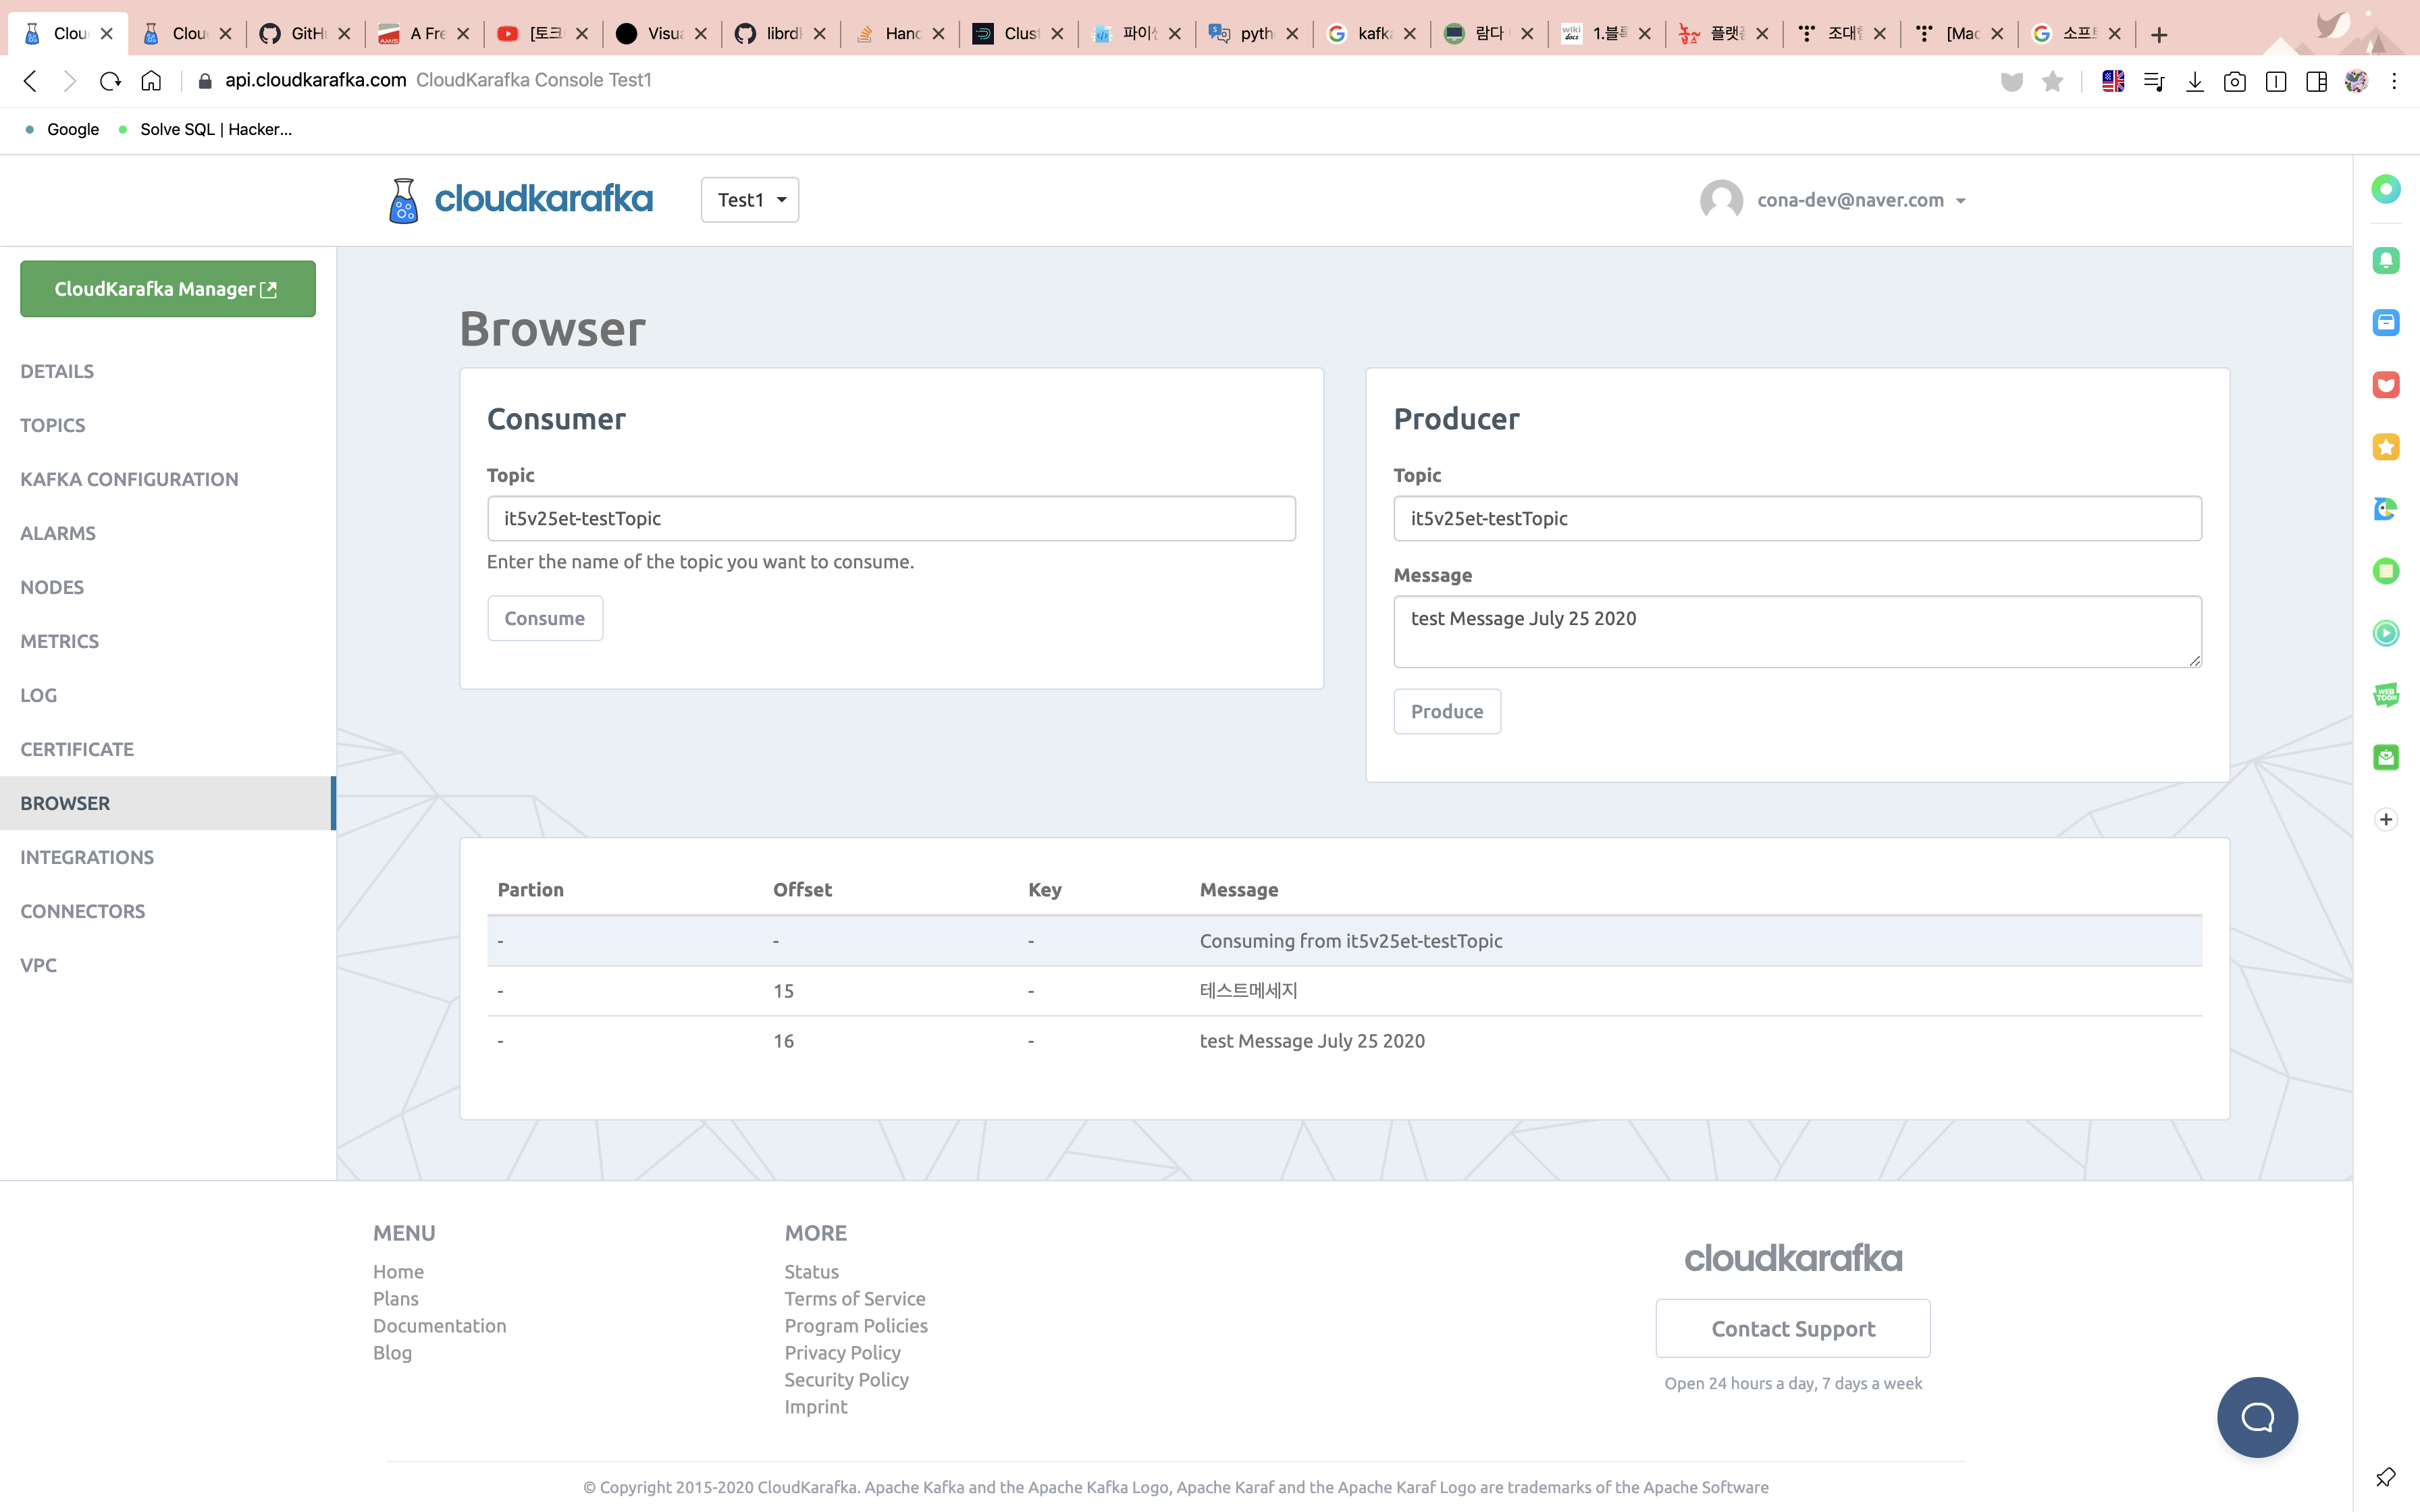Go to TOPICS in the sidebar

(53, 425)
